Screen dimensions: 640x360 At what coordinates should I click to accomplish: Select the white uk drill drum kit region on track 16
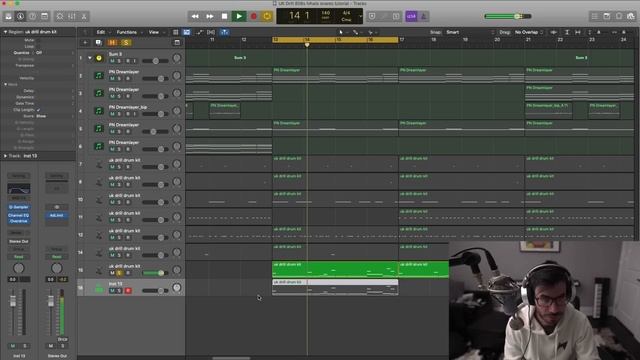(x=335, y=287)
